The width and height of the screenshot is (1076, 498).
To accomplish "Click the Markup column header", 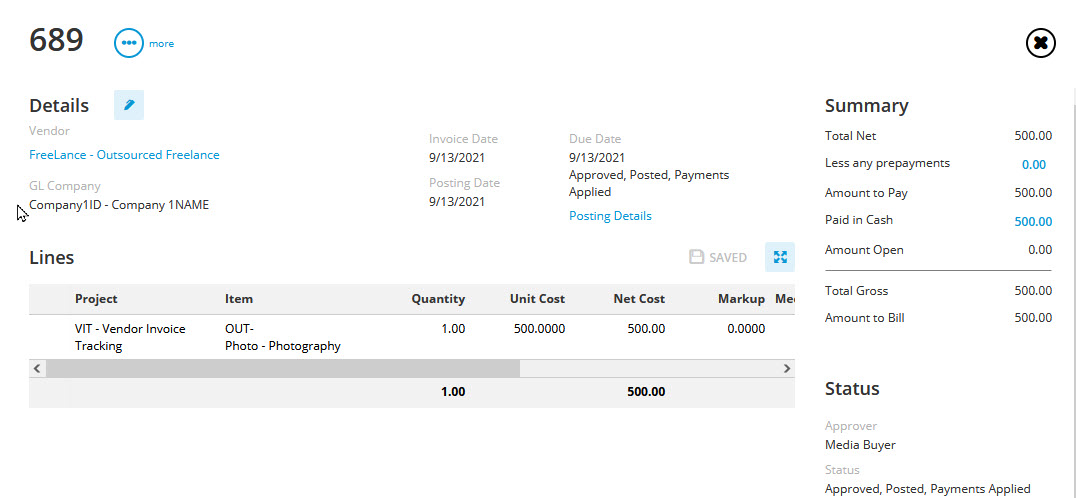I will tap(741, 299).
